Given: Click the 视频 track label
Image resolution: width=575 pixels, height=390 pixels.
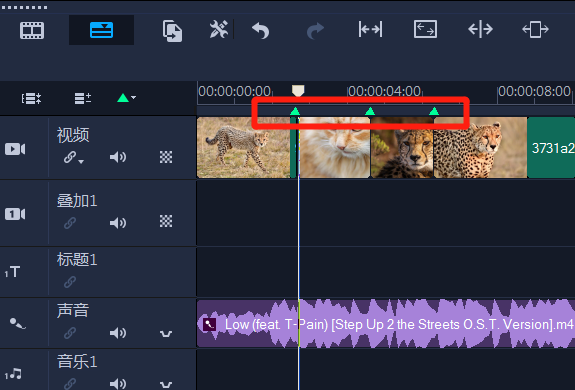Looking at the screenshot, I should click(x=73, y=135).
